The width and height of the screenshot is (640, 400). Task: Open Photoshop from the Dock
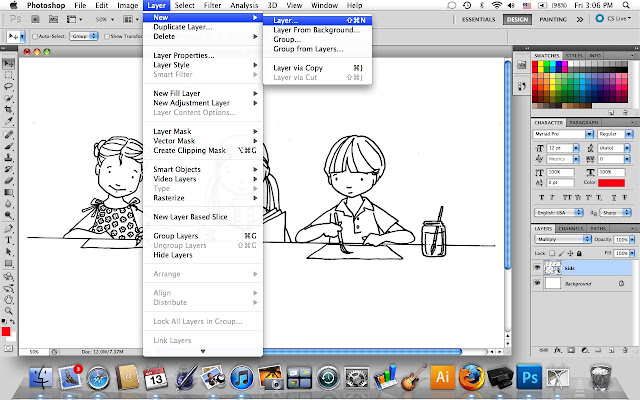[529, 377]
